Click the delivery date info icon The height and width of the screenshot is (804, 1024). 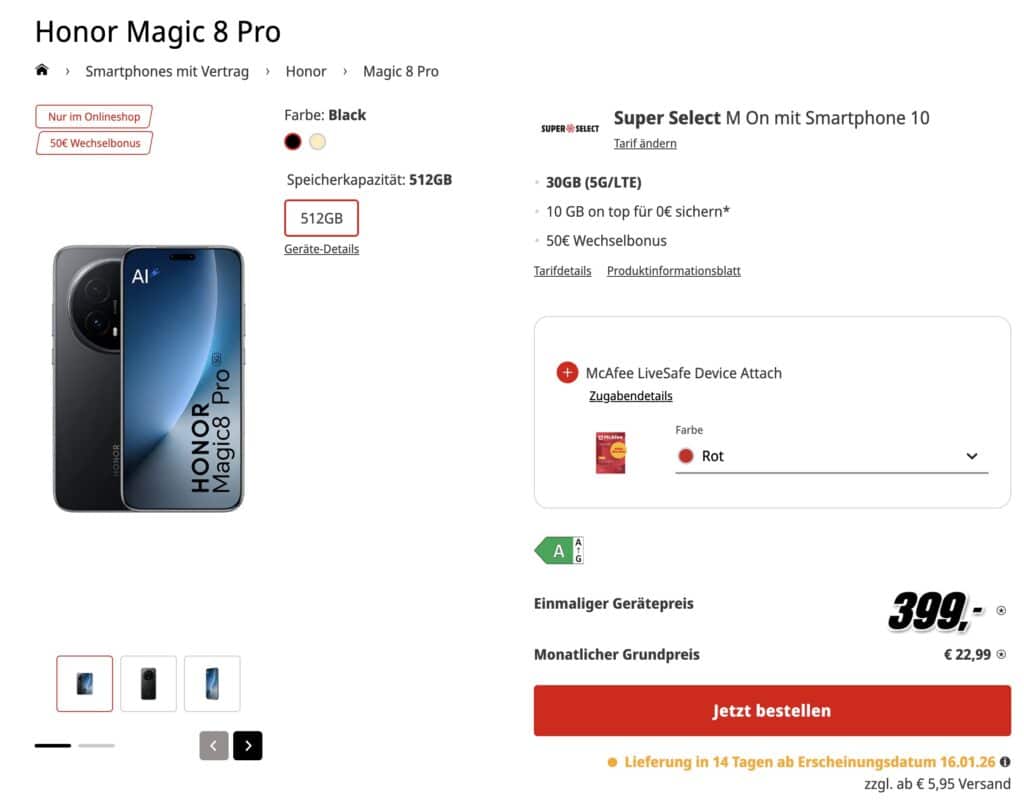point(1005,762)
